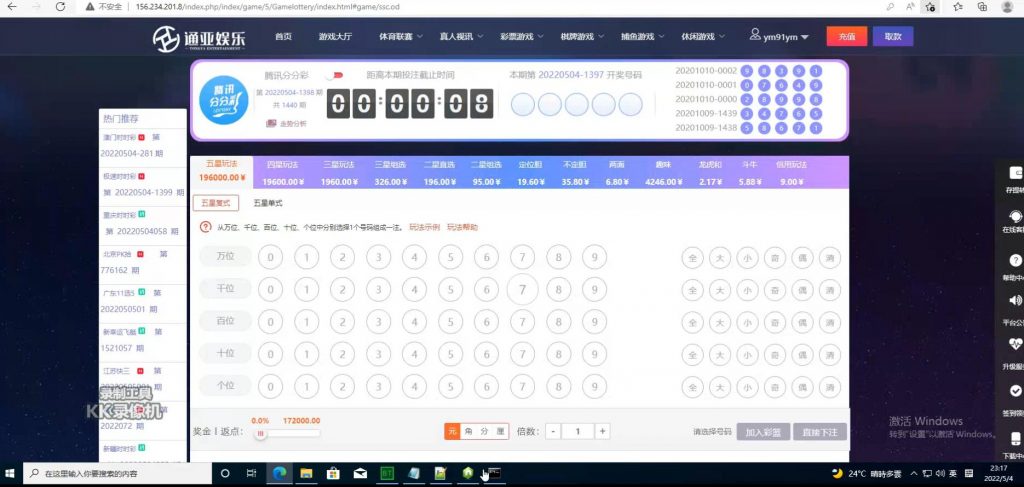Image resolution: width=1024 pixels, height=487 pixels.
Task: Switch to the 龙虎和 tab
Action: [710, 172]
